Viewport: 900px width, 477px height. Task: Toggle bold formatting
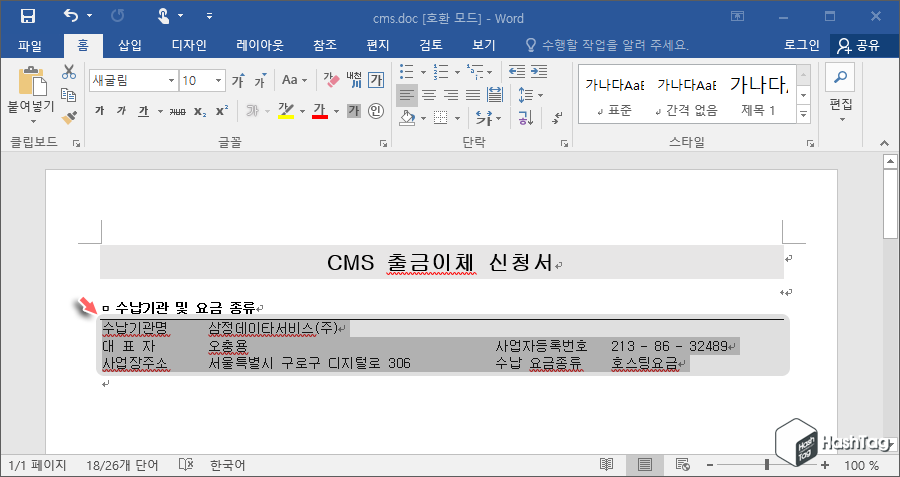[99, 111]
